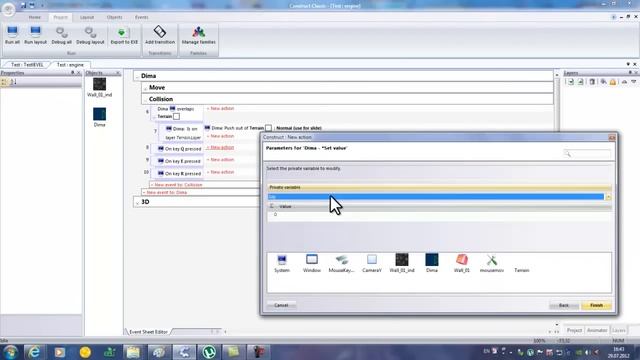Select Wall_01_ind in the Objects panel
640x360 pixels.
(99, 87)
